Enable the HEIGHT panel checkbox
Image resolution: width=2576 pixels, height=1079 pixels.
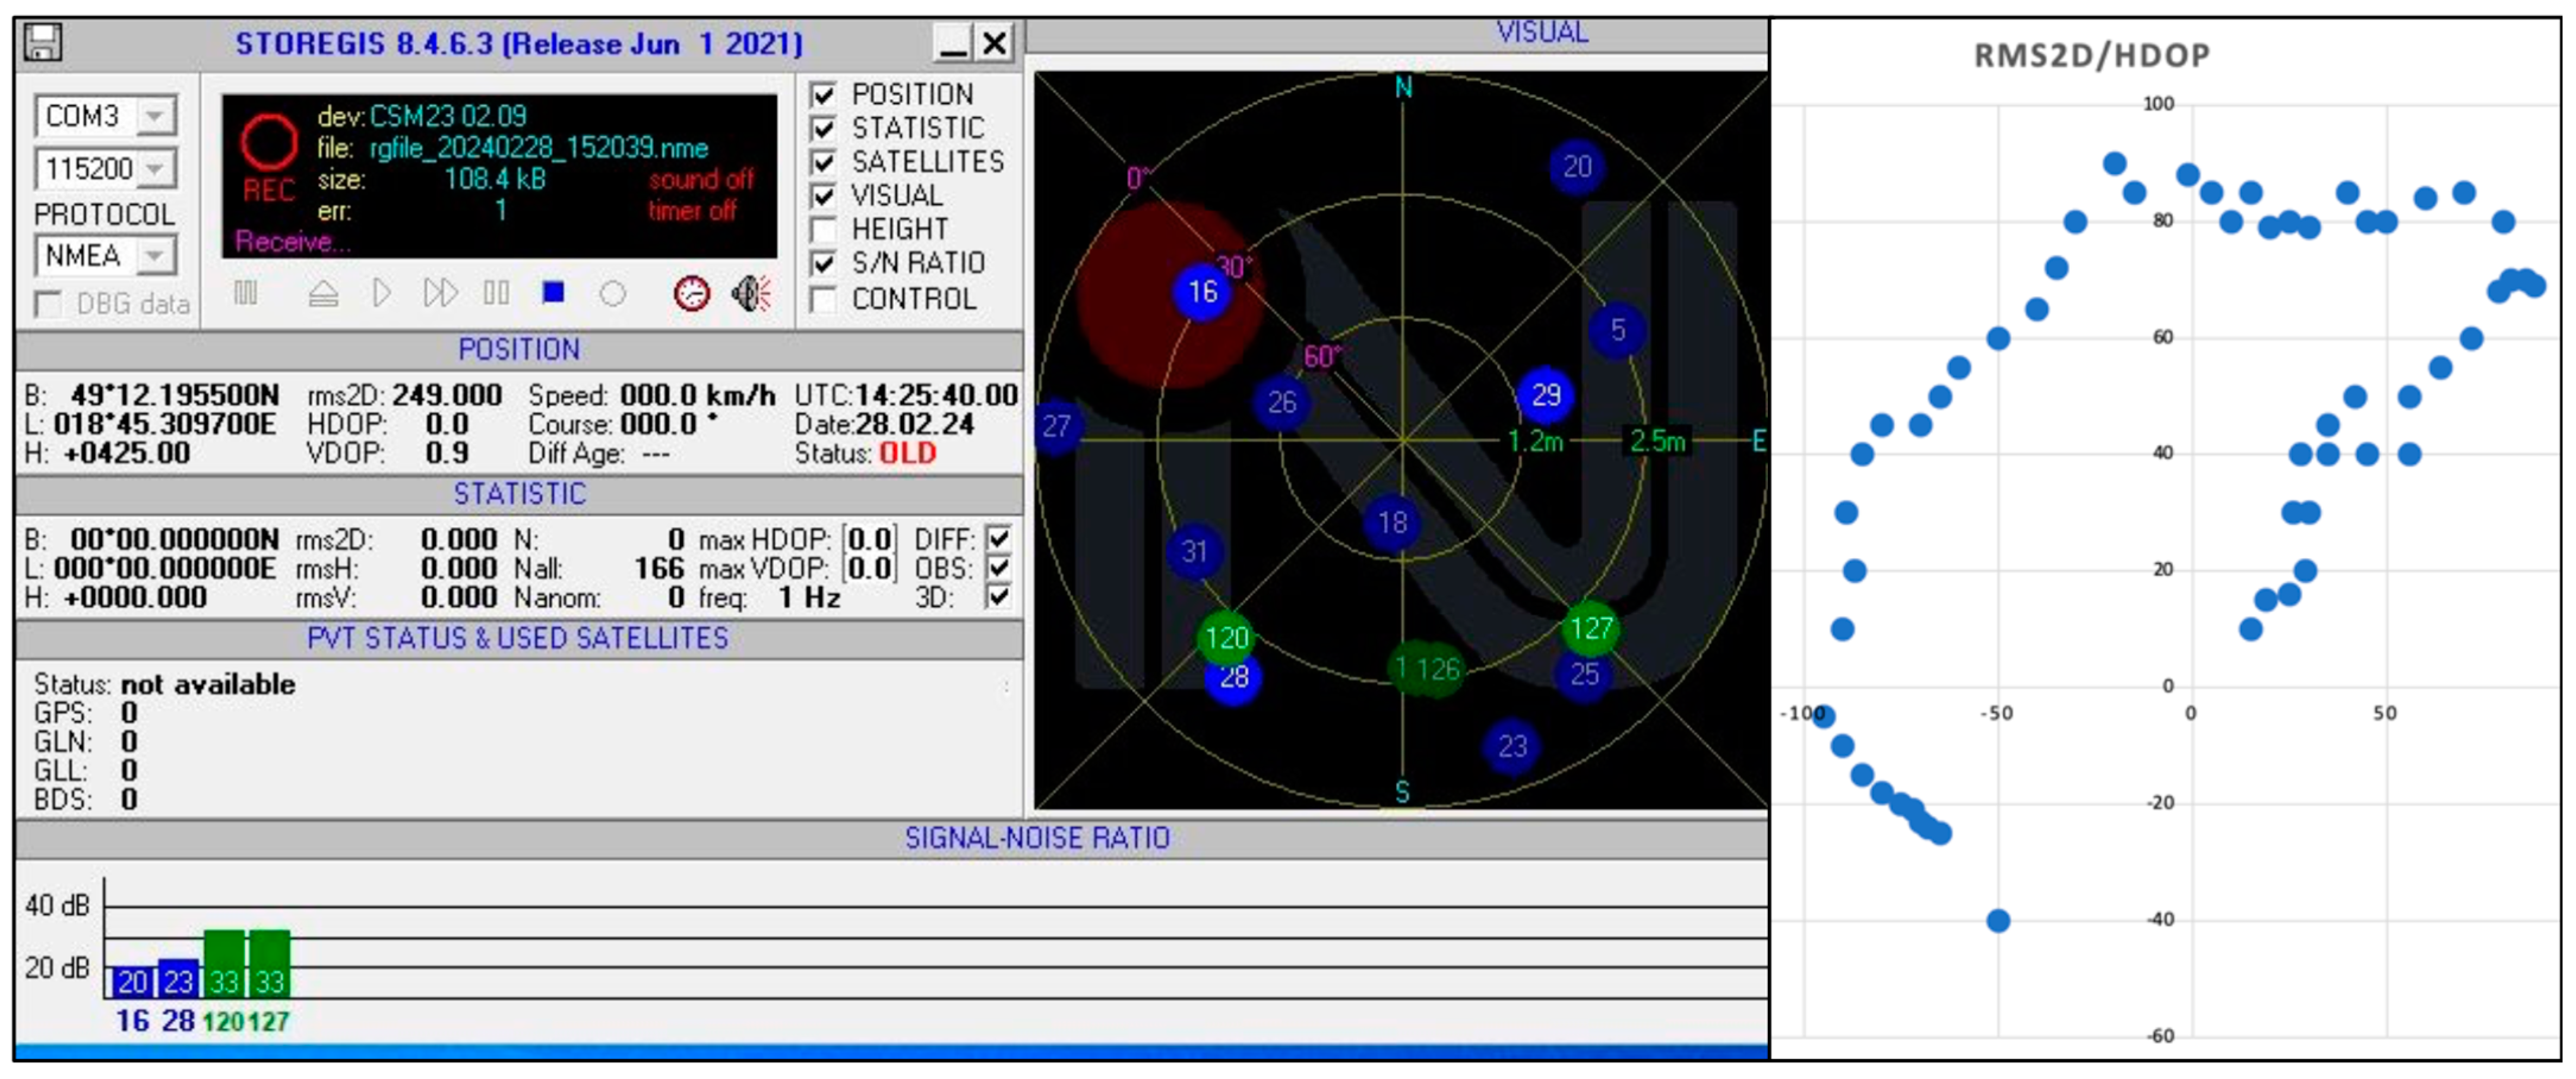(x=823, y=230)
